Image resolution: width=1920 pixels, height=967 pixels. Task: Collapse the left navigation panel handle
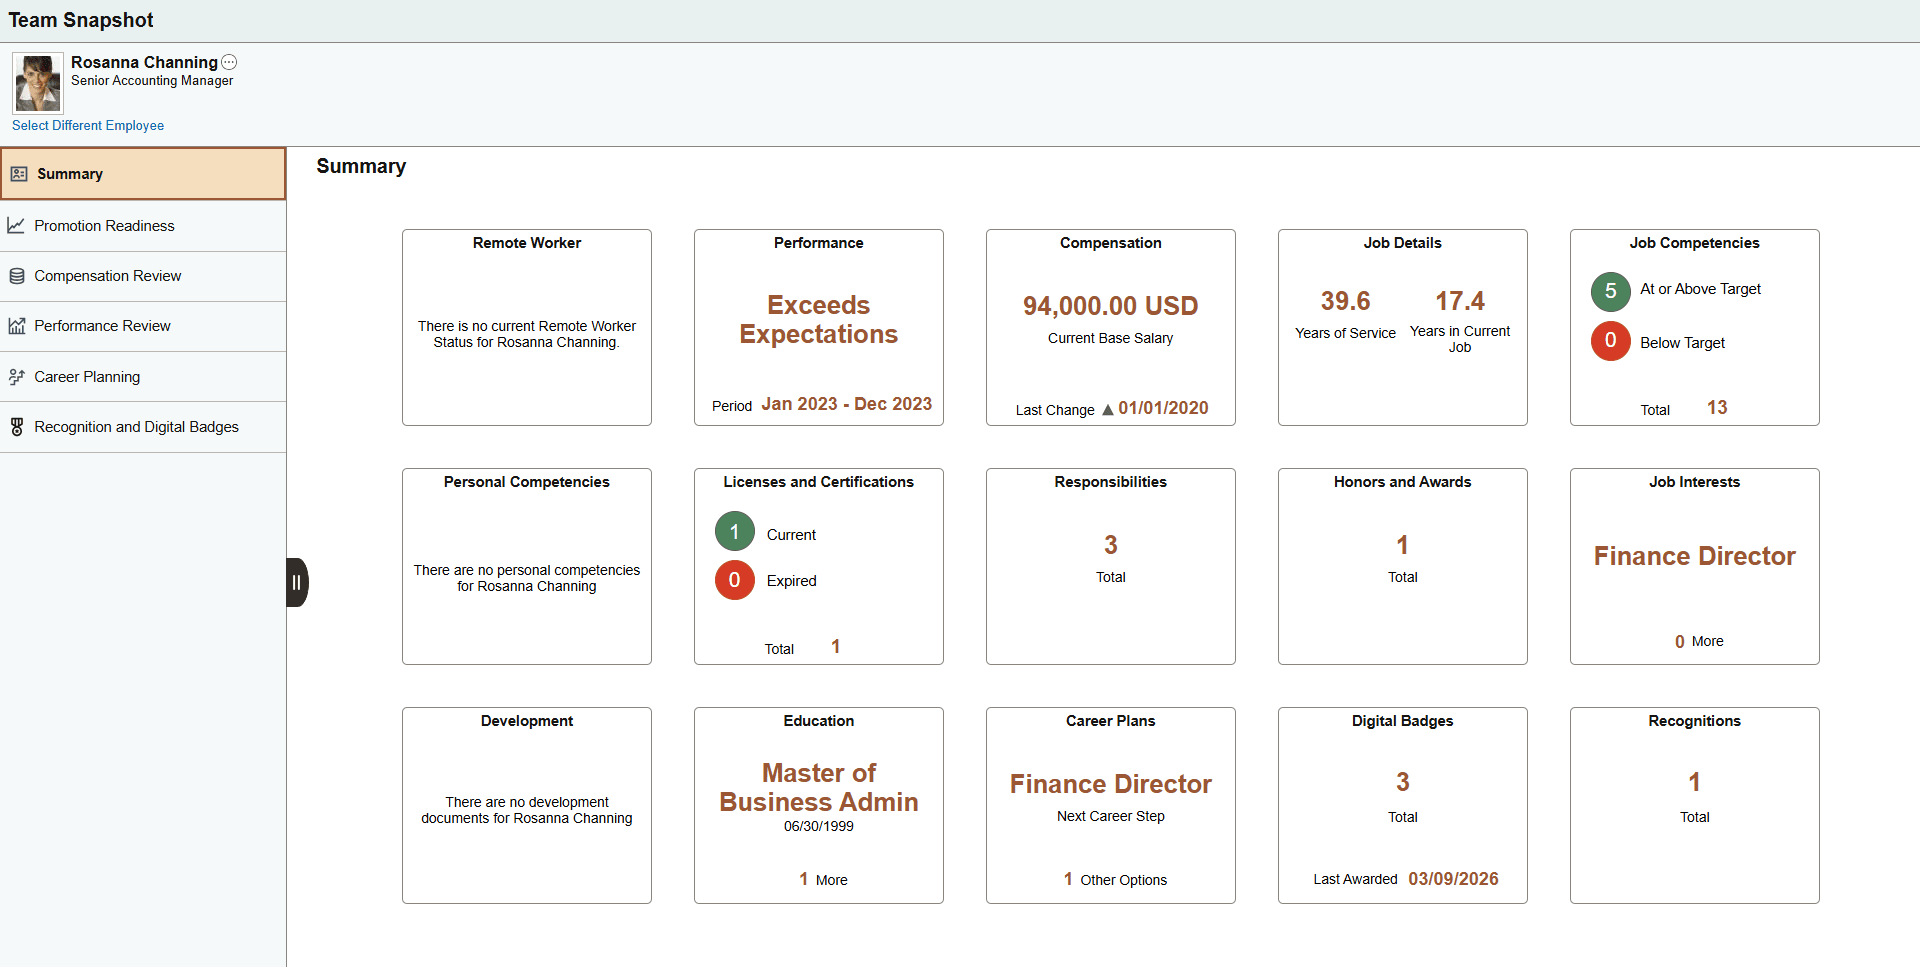297,582
